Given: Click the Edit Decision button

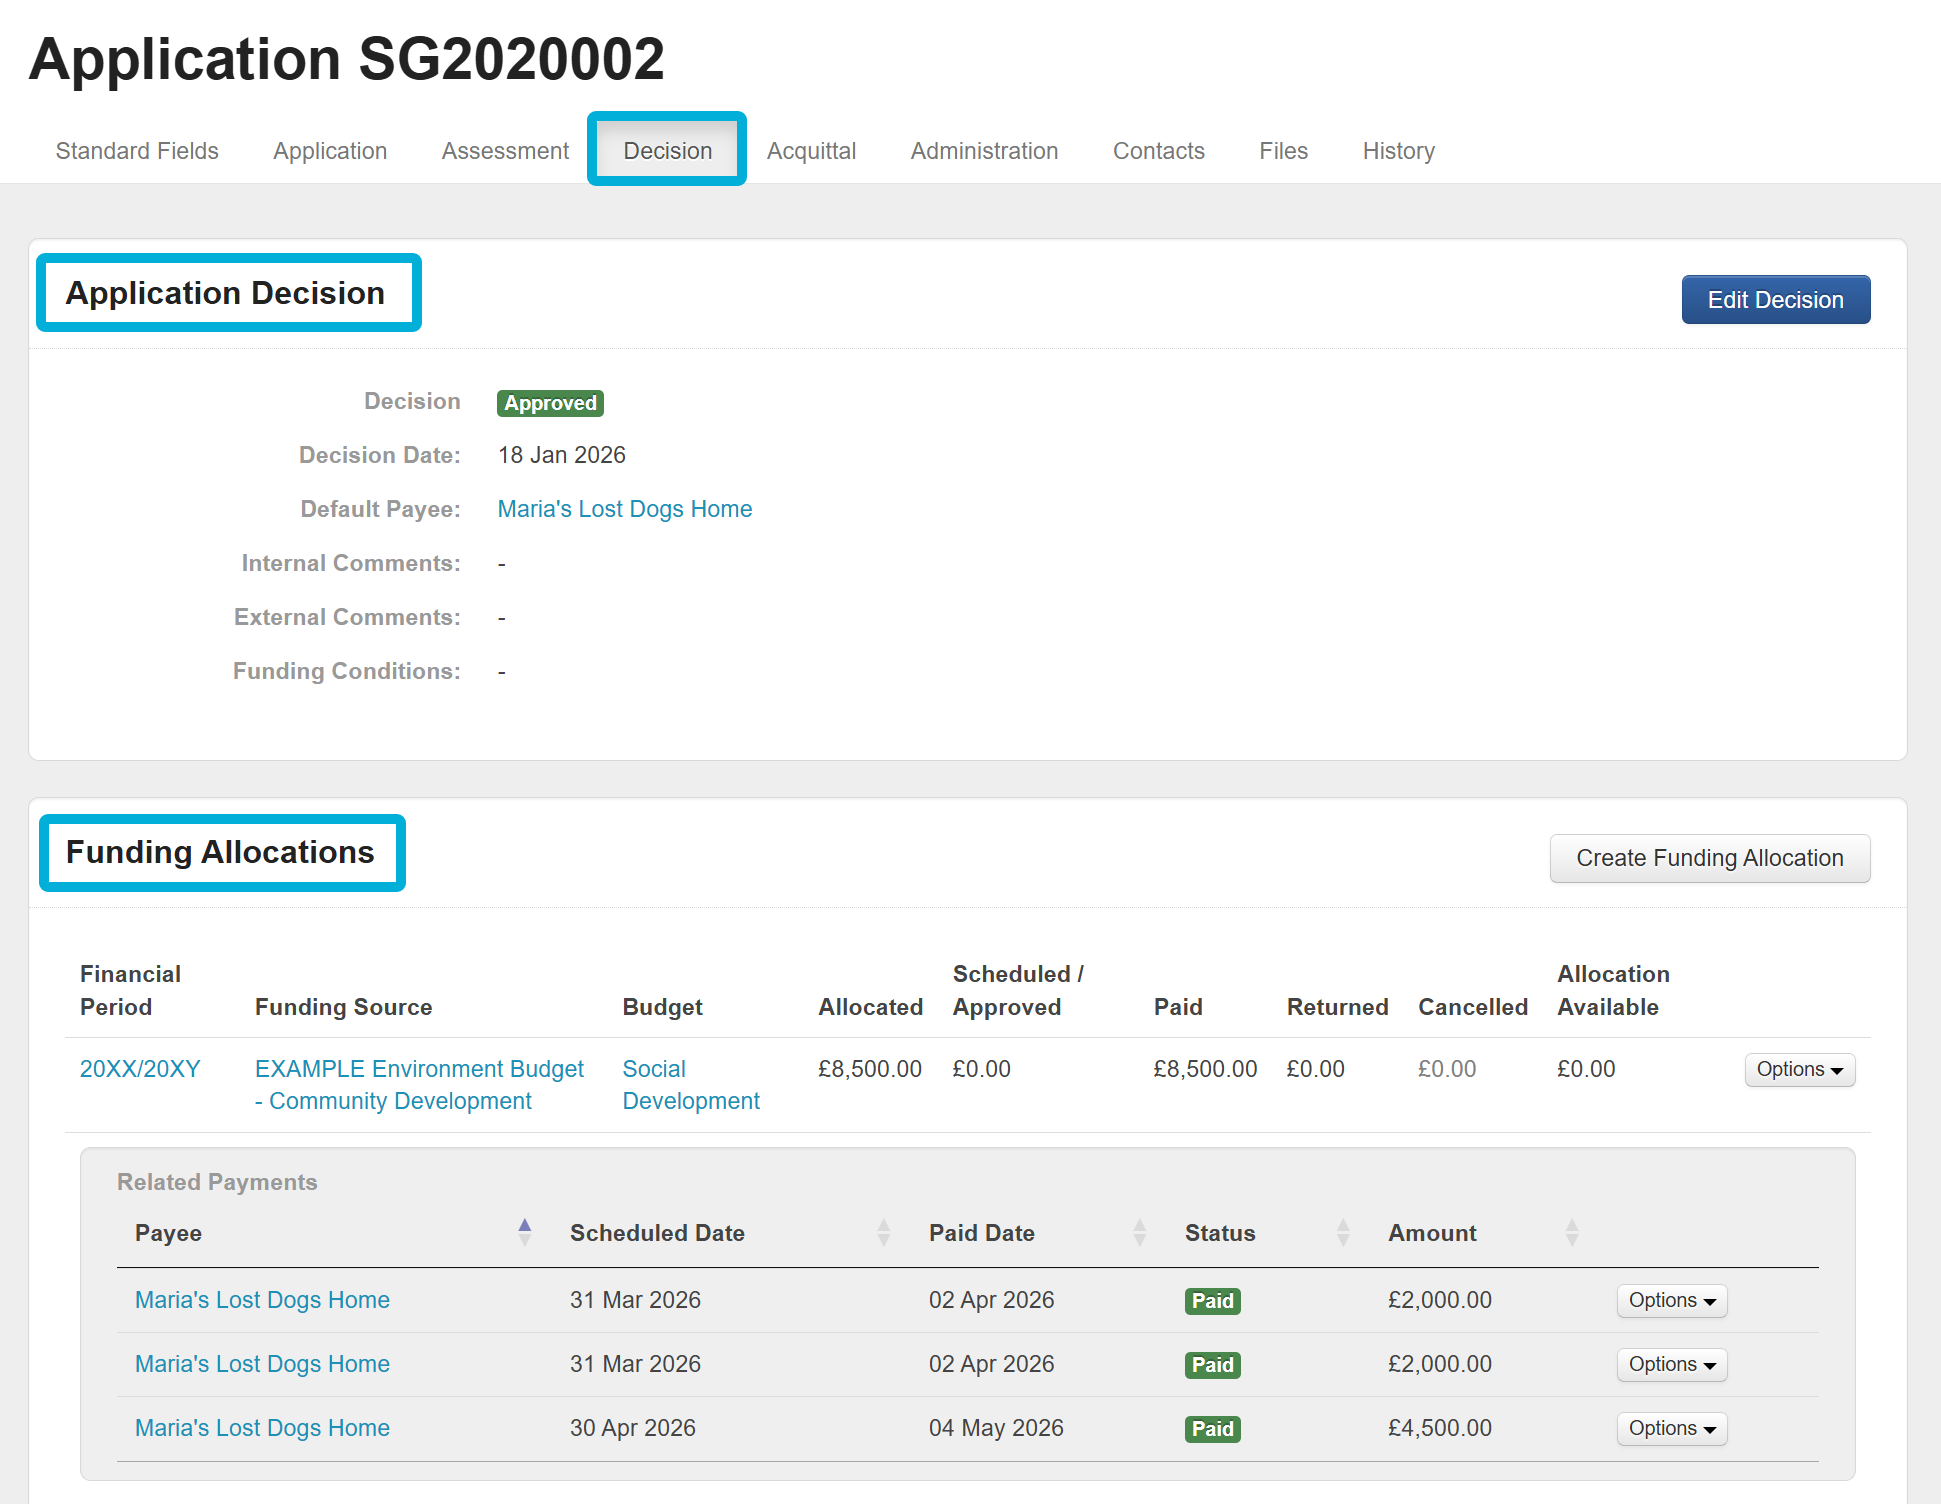Looking at the screenshot, I should coord(1776,300).
